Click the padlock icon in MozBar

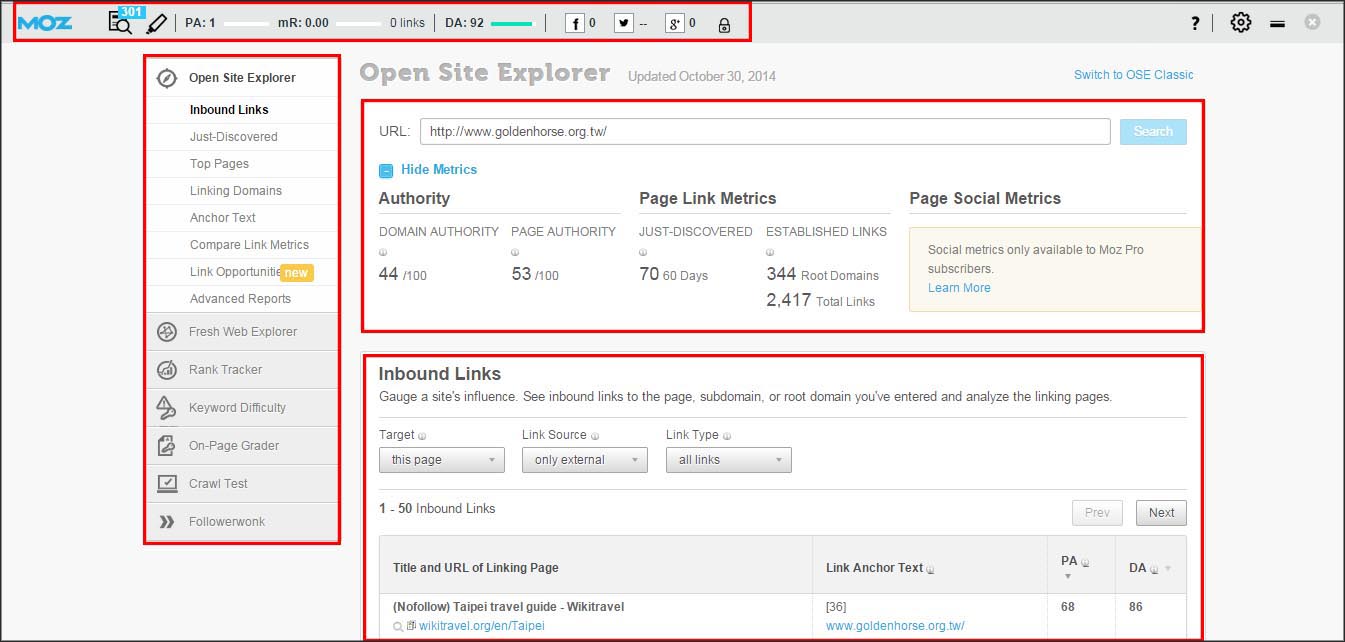tap(724, 25)
